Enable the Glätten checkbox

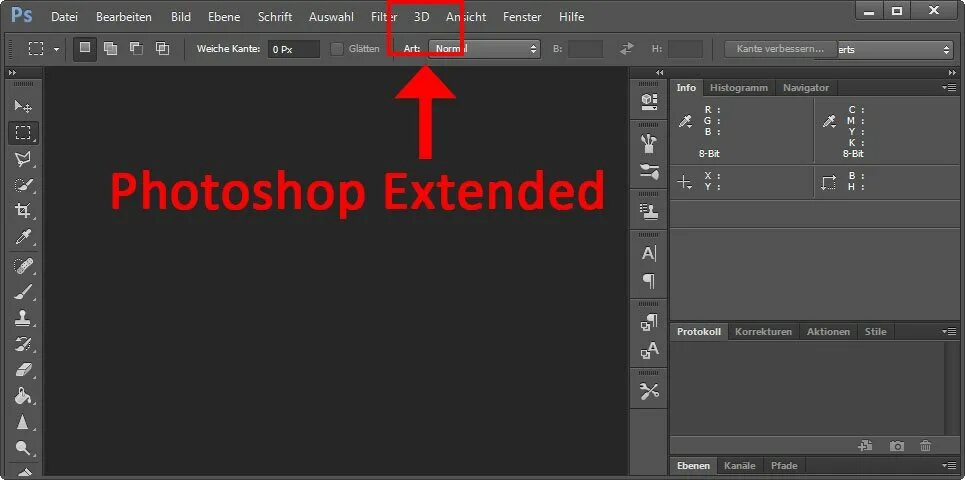337,49
